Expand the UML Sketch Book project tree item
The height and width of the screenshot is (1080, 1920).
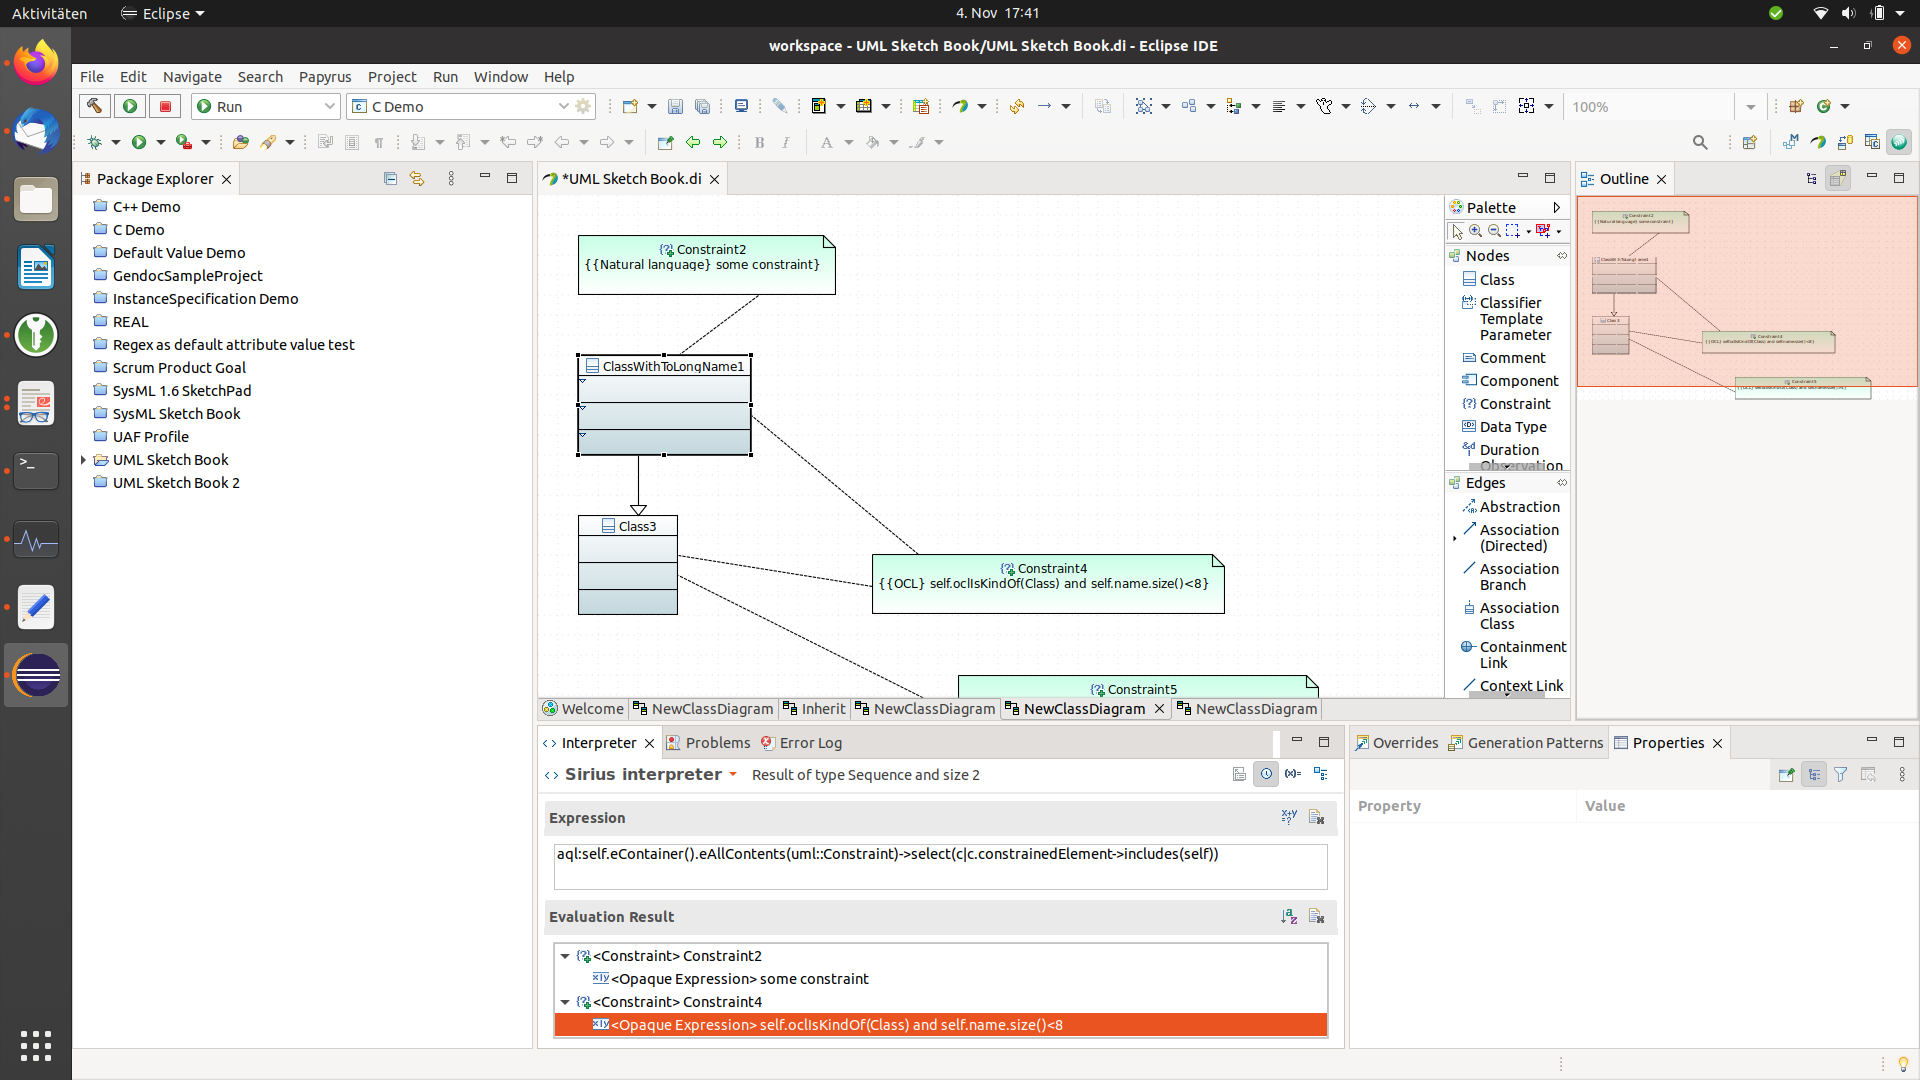(83, 459)
